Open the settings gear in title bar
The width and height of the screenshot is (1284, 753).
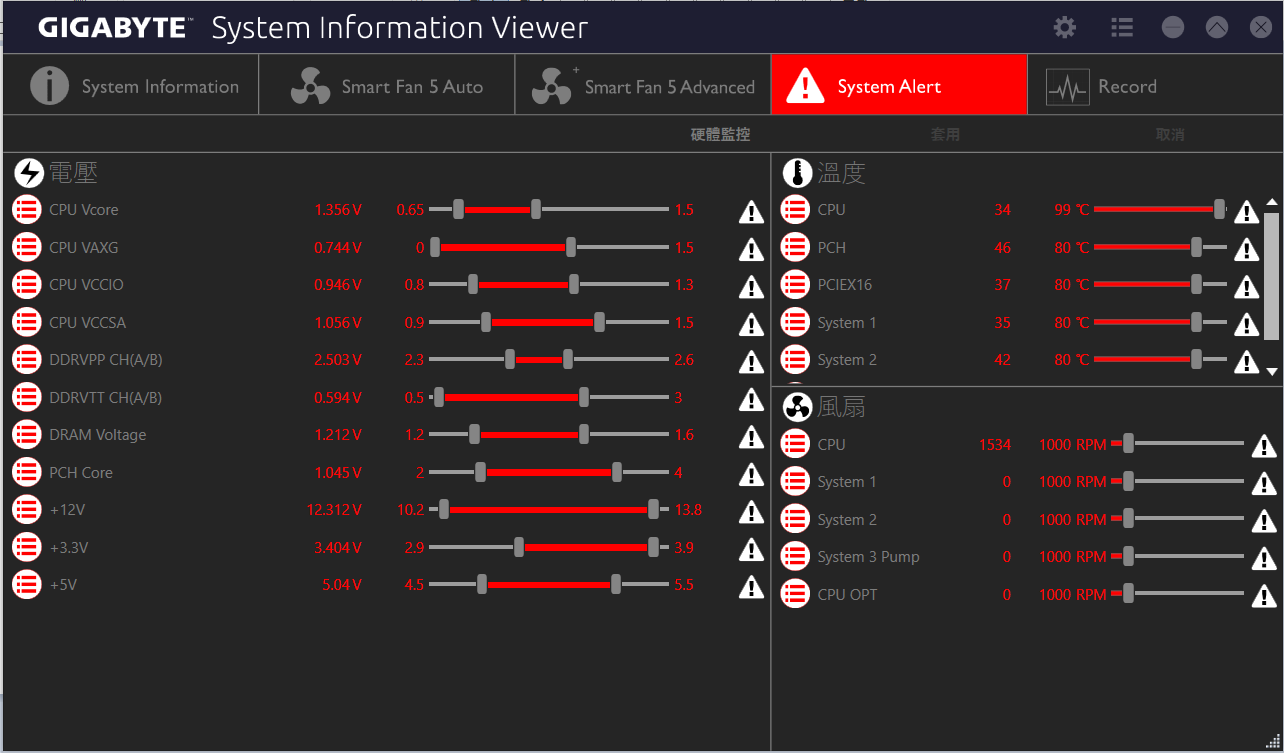[x=1065, y=27]
